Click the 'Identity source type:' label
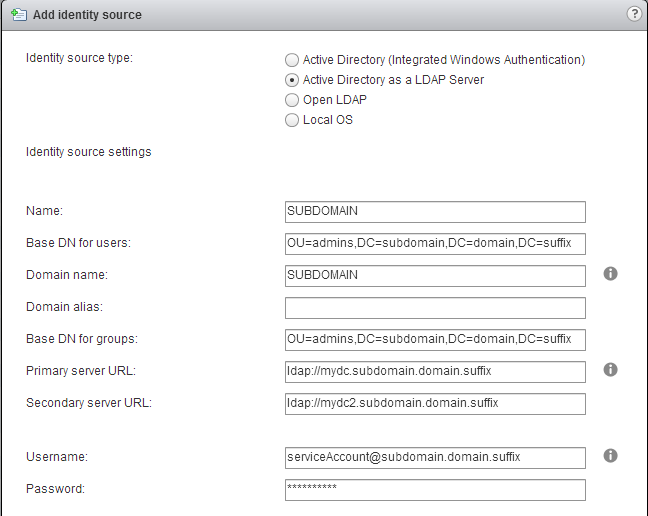The width and height of the screenshot is (648, 516). pyautogui.click(x=79, y=58)
